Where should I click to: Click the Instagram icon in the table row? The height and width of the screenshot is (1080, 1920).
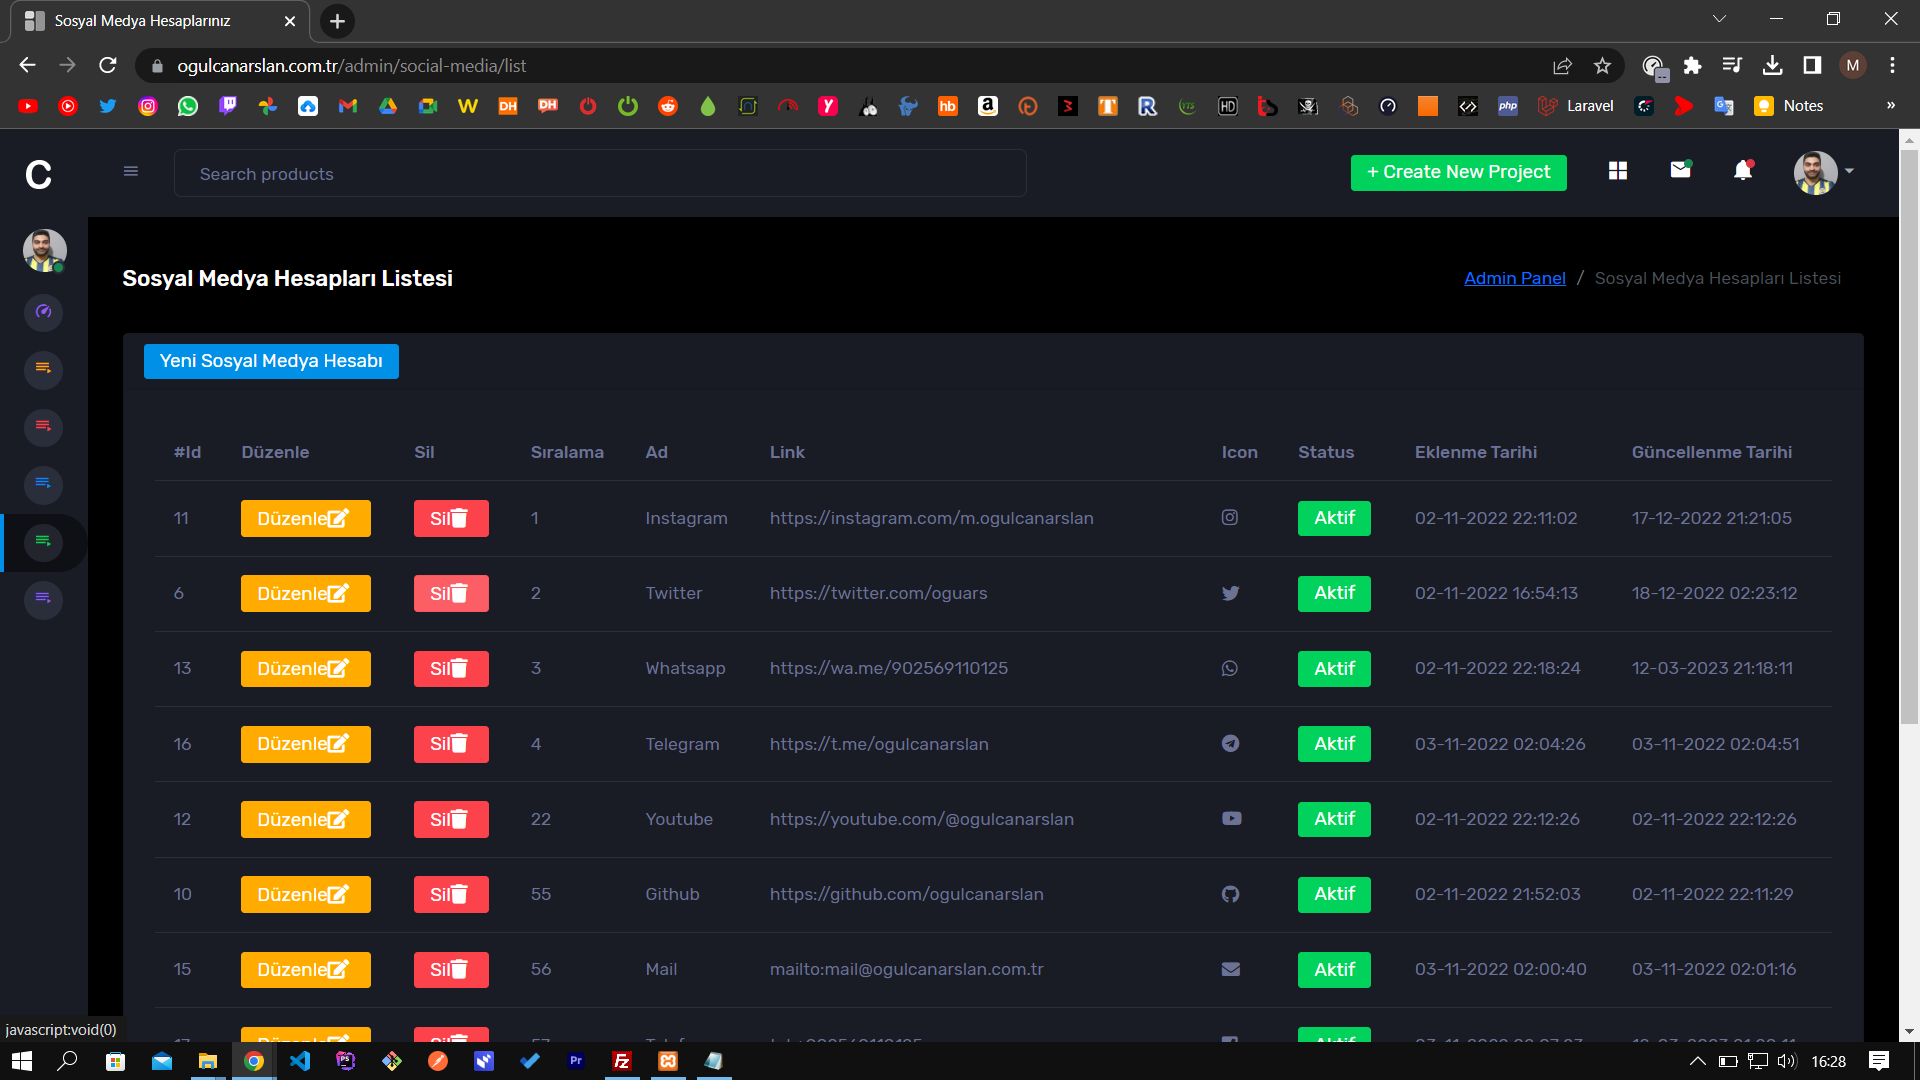[1230, 518]
